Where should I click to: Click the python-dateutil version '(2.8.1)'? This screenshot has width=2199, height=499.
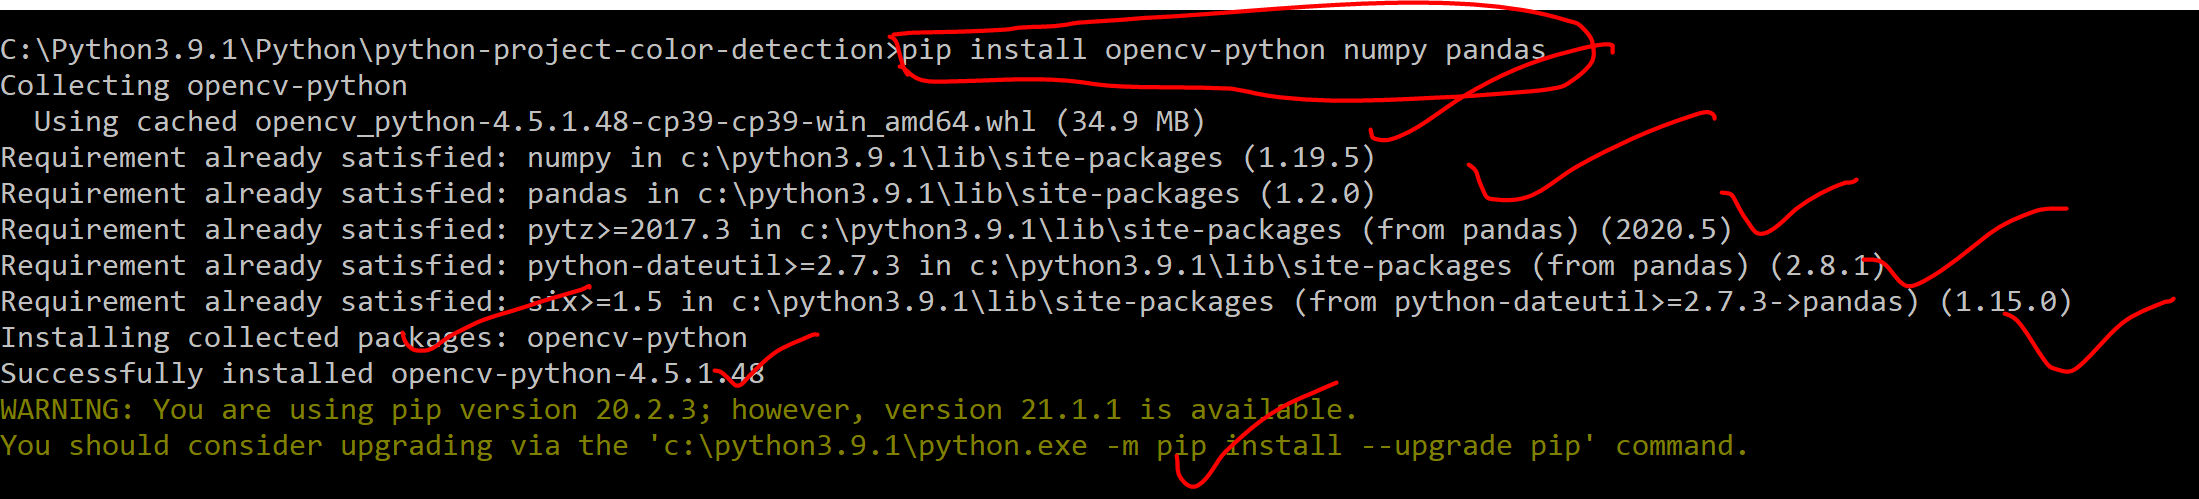click(x=1827, y=266)
